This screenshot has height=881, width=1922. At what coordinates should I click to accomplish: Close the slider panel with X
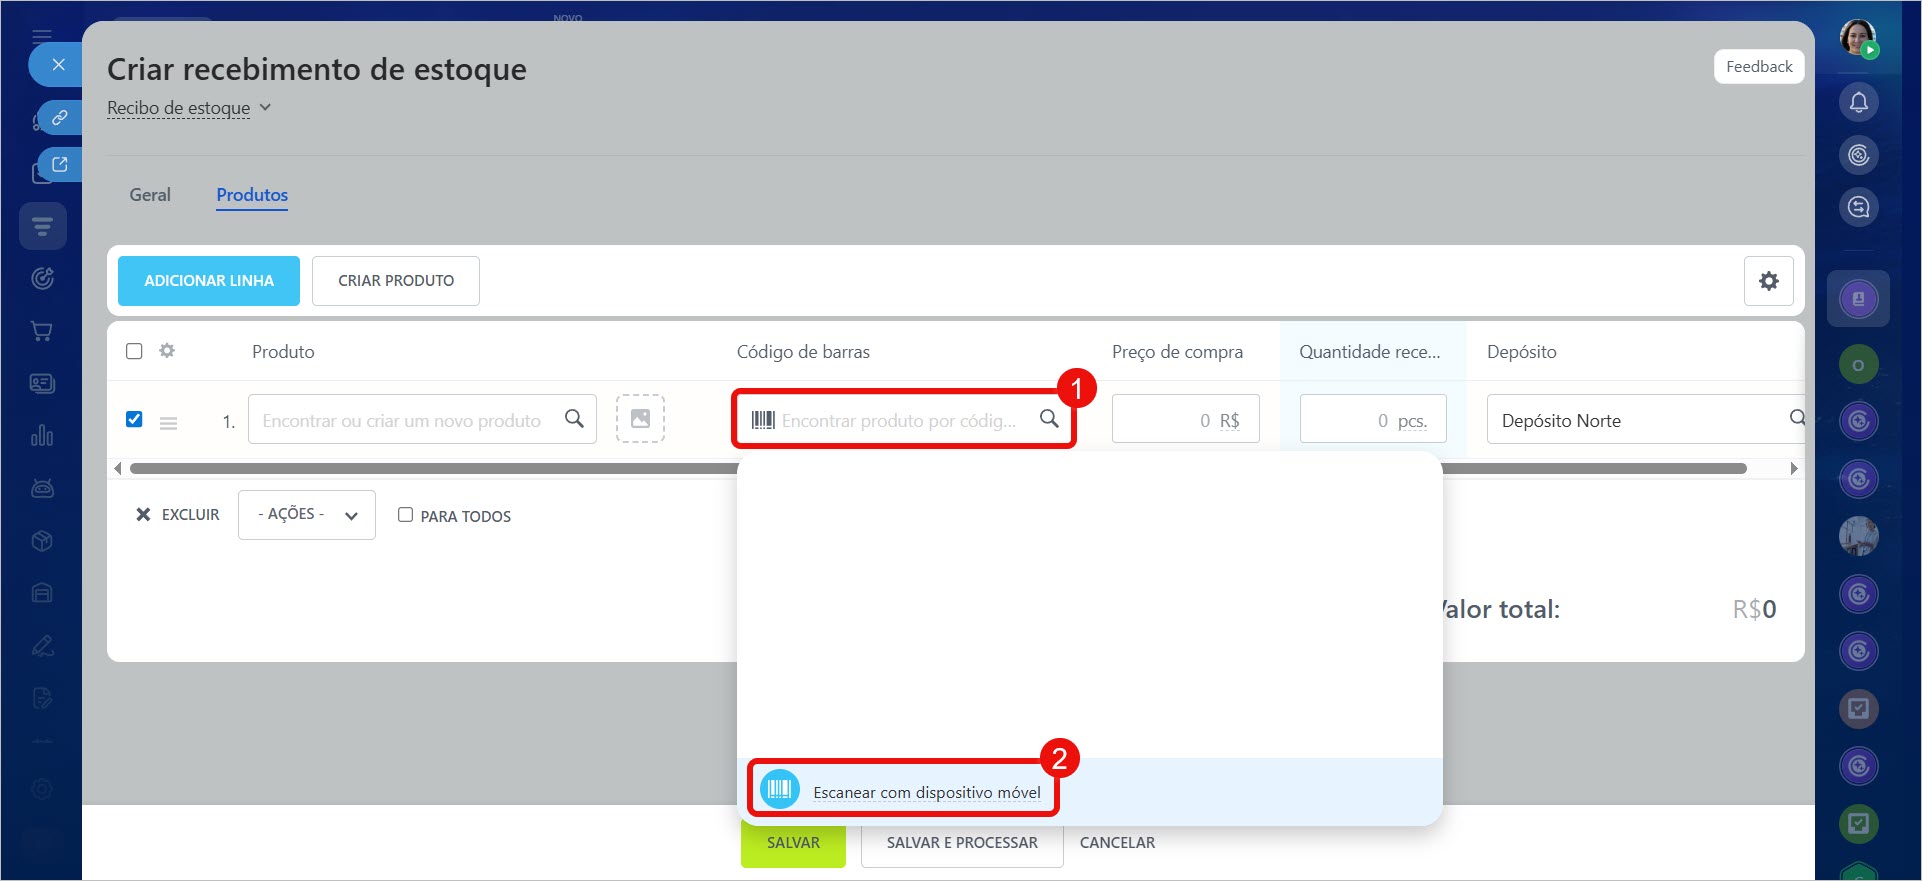pos(58,65)
